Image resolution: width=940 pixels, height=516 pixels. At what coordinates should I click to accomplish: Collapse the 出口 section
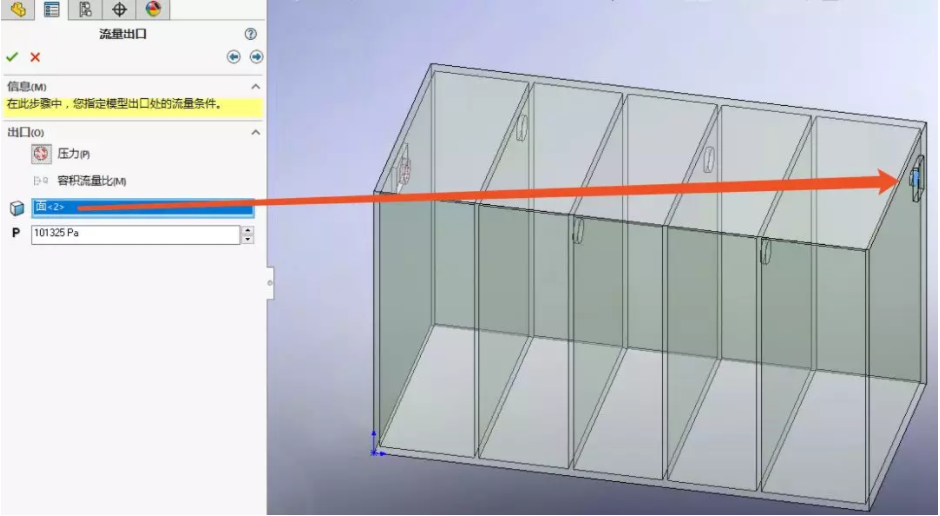255,132
